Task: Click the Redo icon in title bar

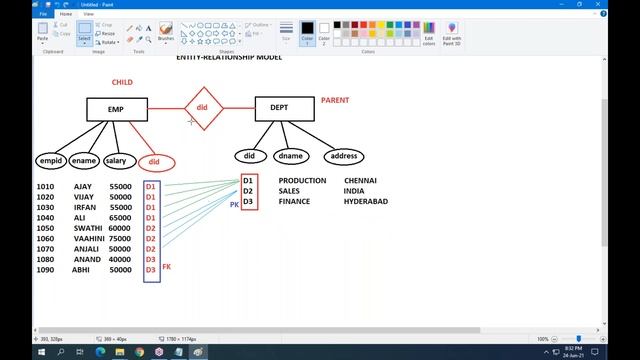Action: (x=66, y=4)
